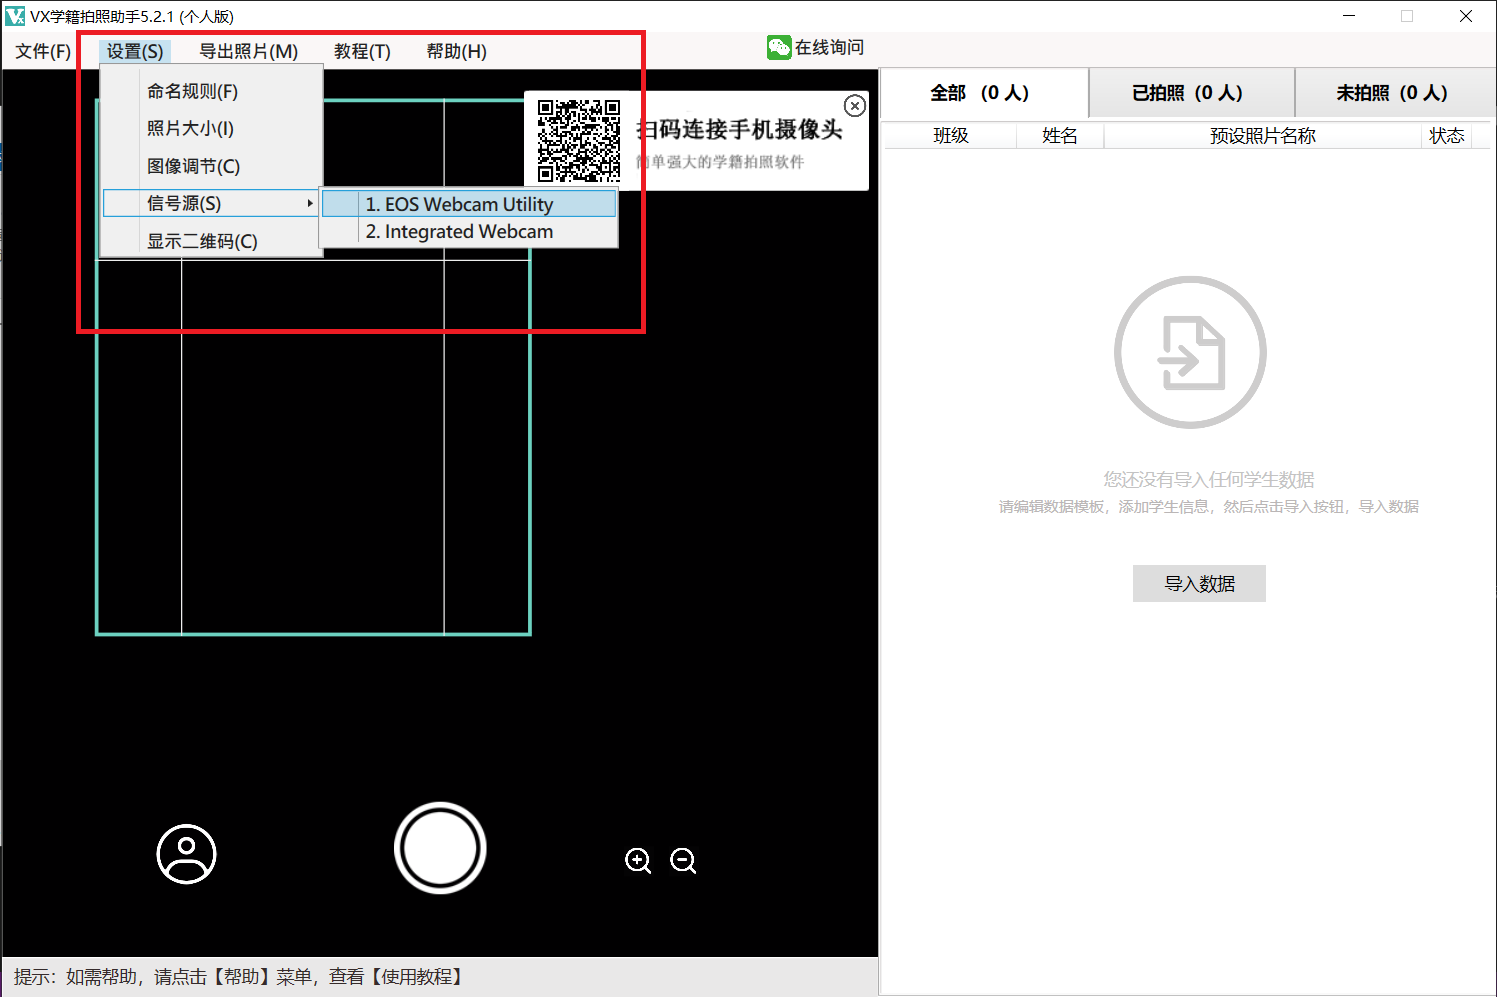Minimize the application window
This screenshot has height=997, width=1497.
pos(1349,16)
